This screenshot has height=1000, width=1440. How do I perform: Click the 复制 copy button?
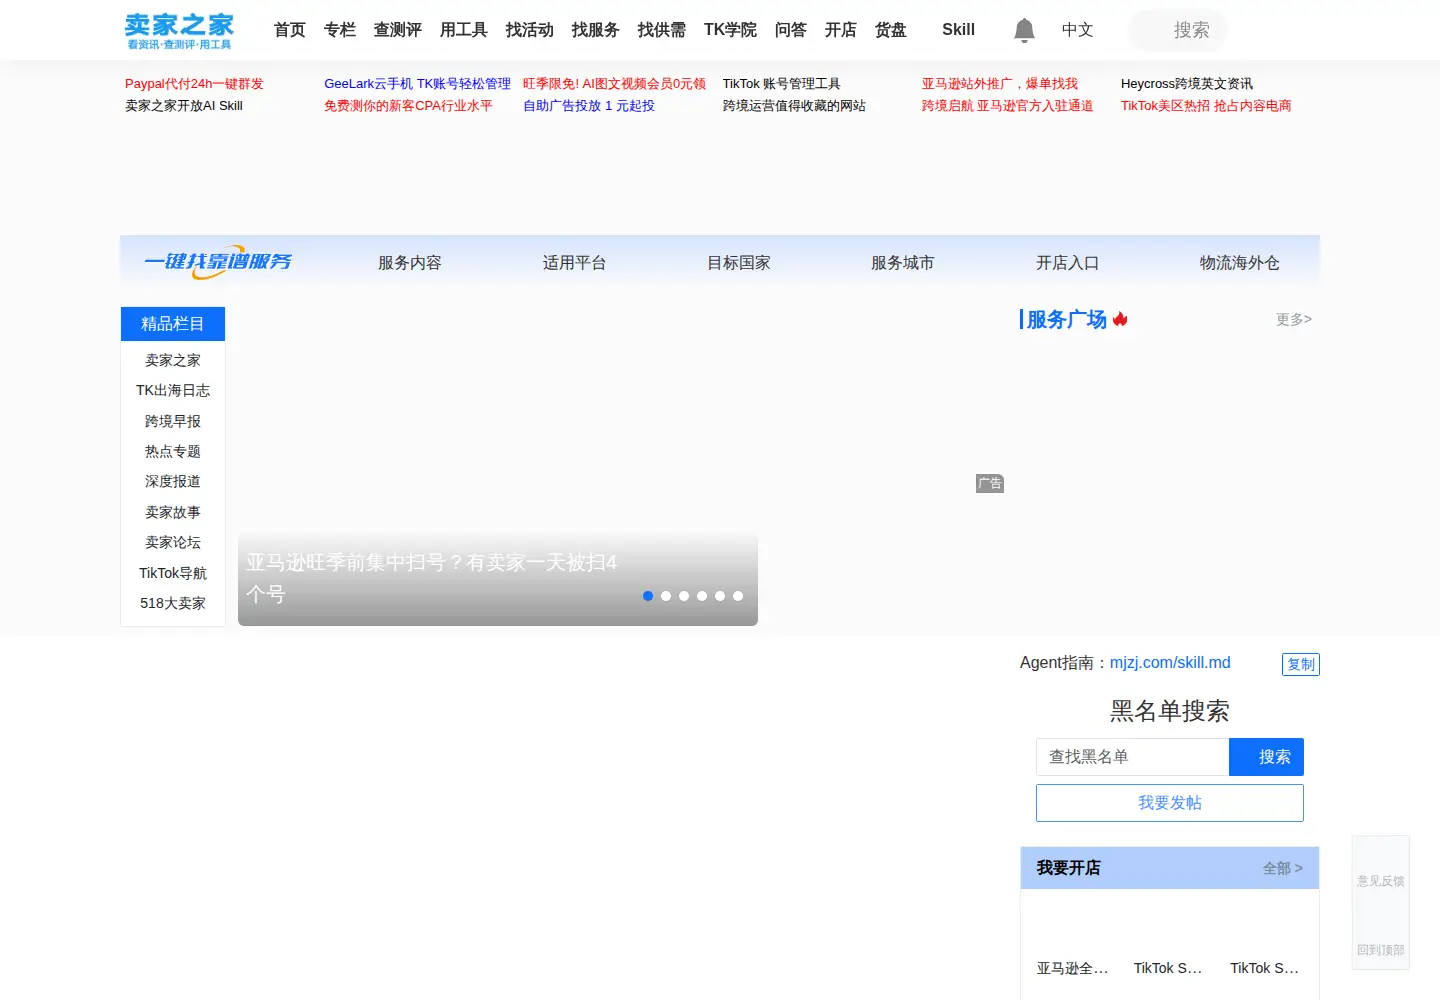point(1301,664)
